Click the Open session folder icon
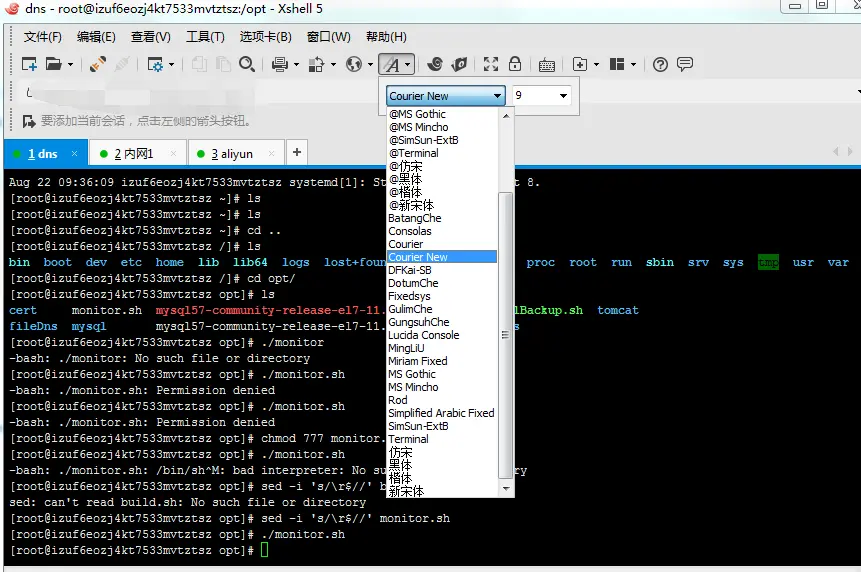861x572 pixels. (53, 64)
